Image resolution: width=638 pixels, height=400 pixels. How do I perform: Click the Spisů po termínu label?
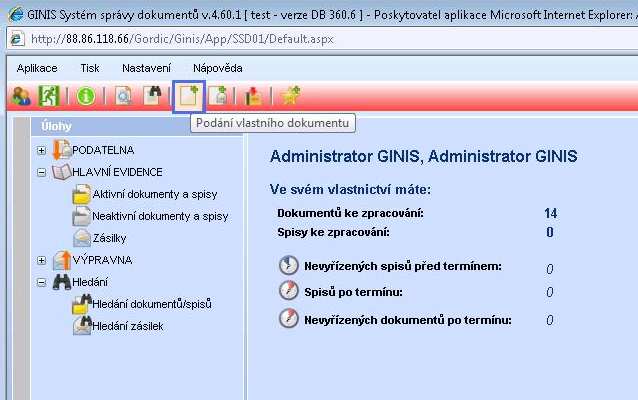[x=353, y=292]
